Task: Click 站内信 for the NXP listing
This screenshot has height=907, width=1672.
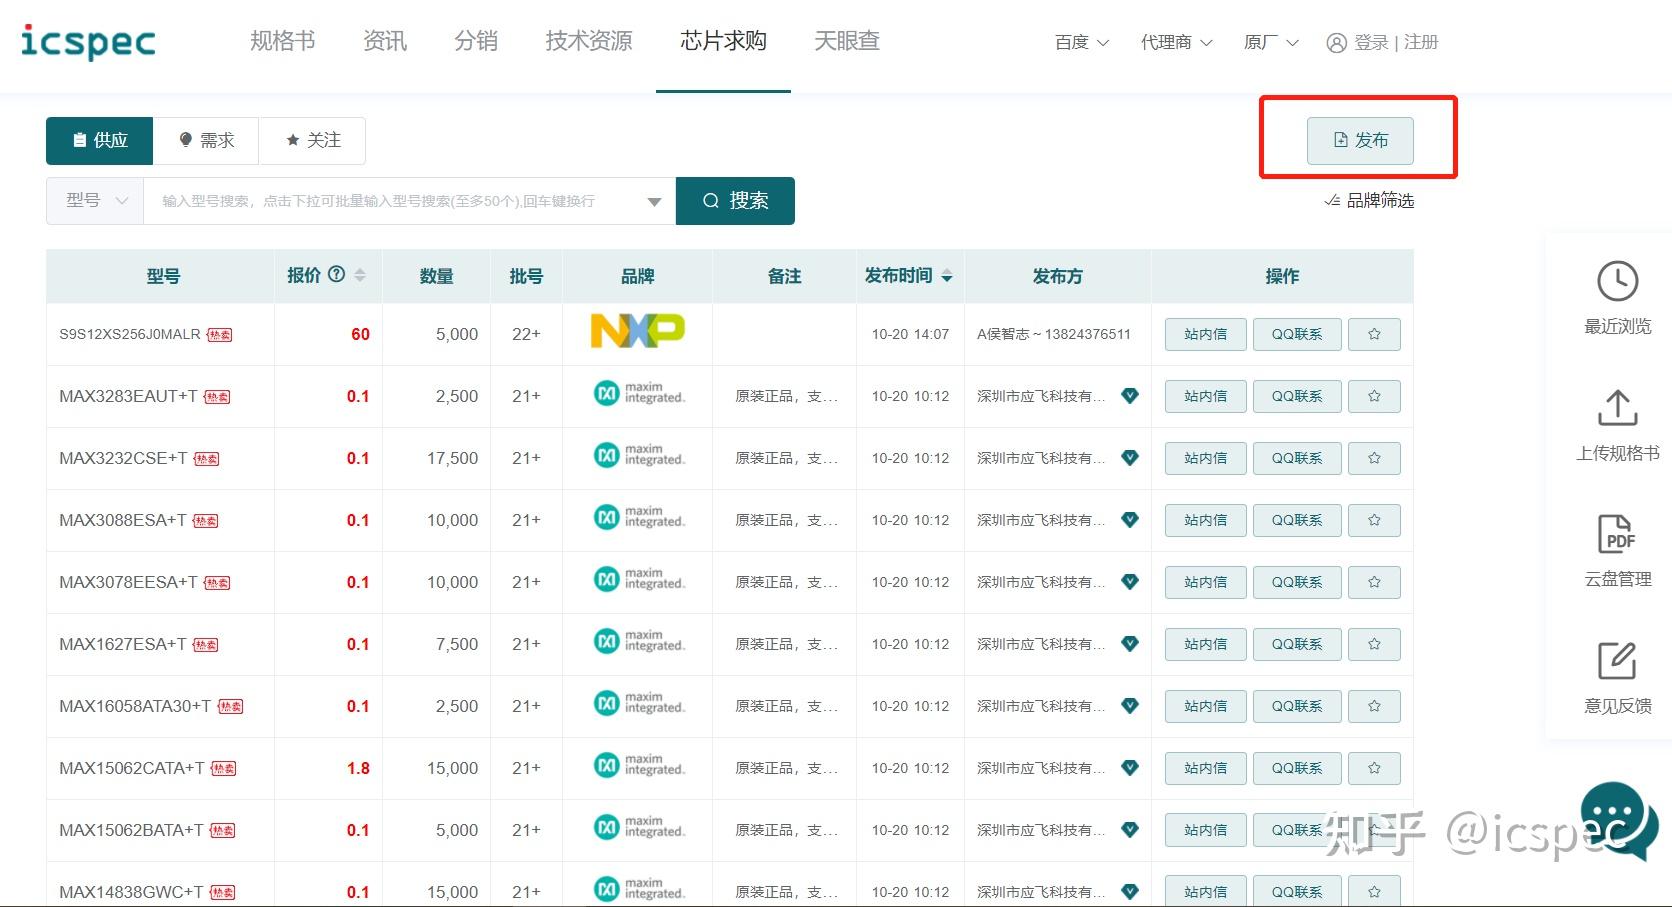Action: 1204,334
